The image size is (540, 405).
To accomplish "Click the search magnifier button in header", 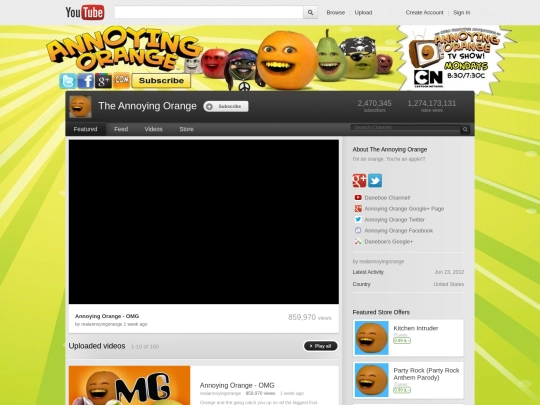I will point(310,12).
